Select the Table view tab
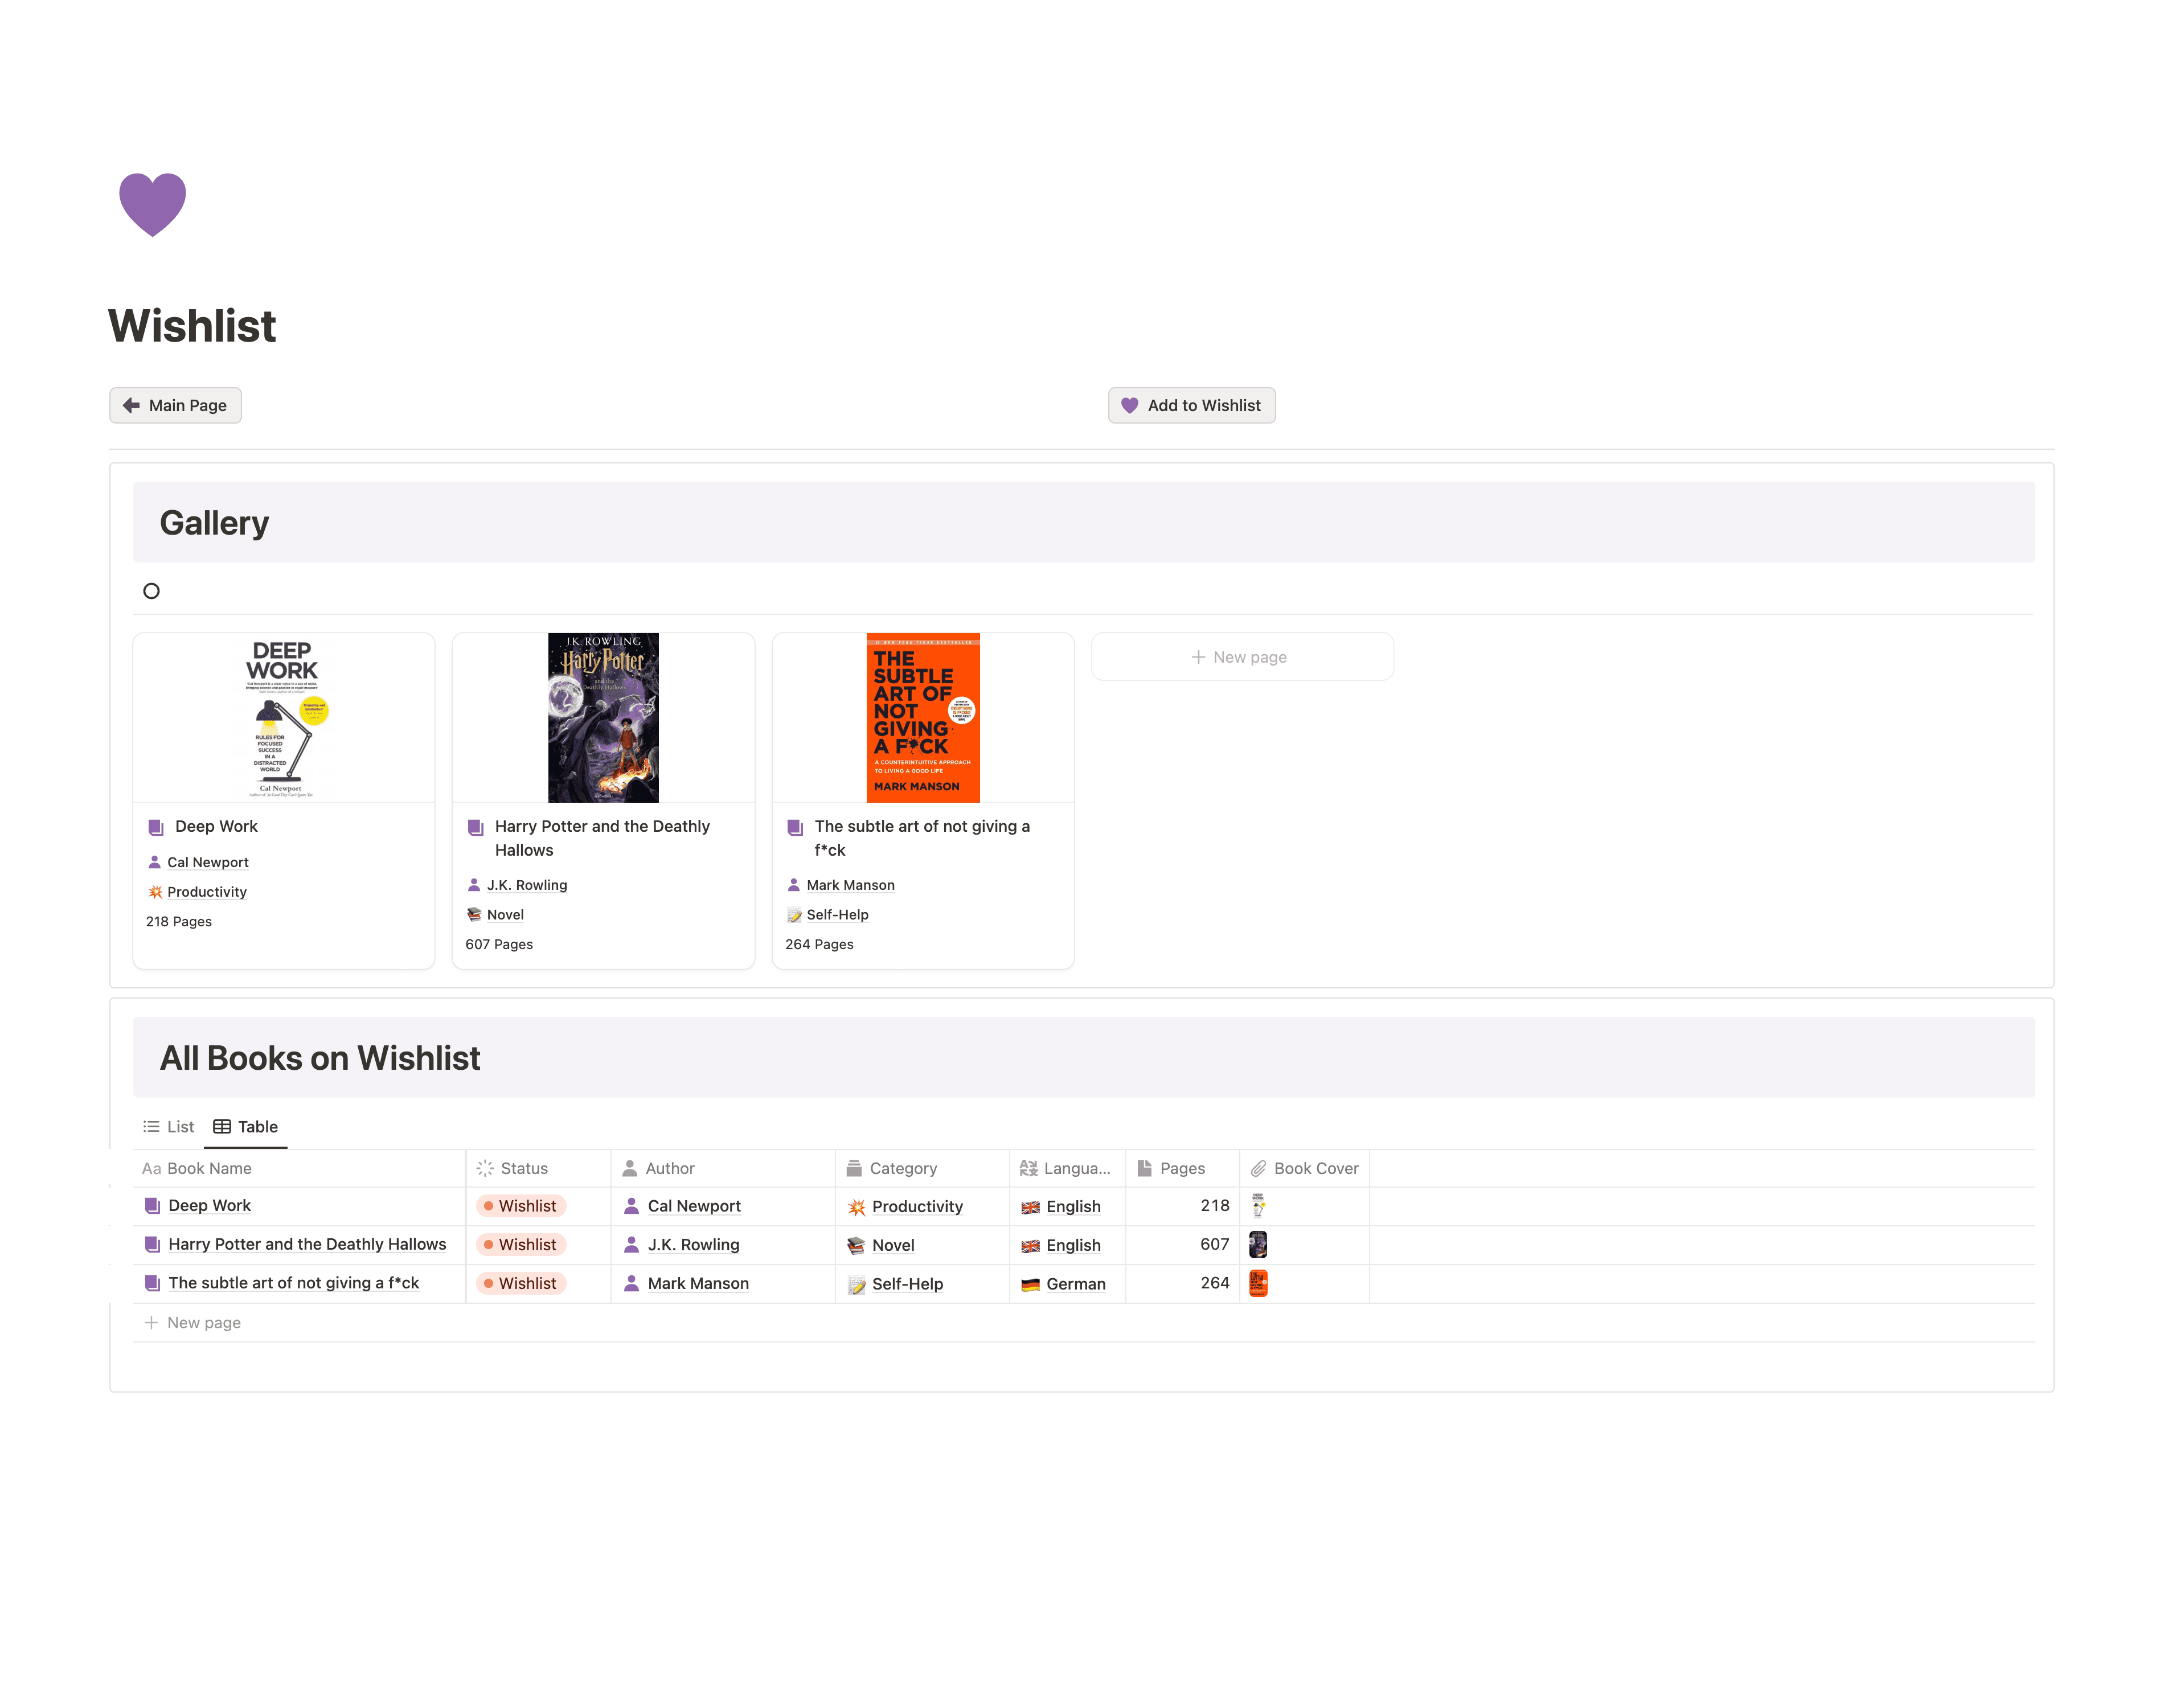Screen dimensions: 2164x1708 coord(246,1127)
